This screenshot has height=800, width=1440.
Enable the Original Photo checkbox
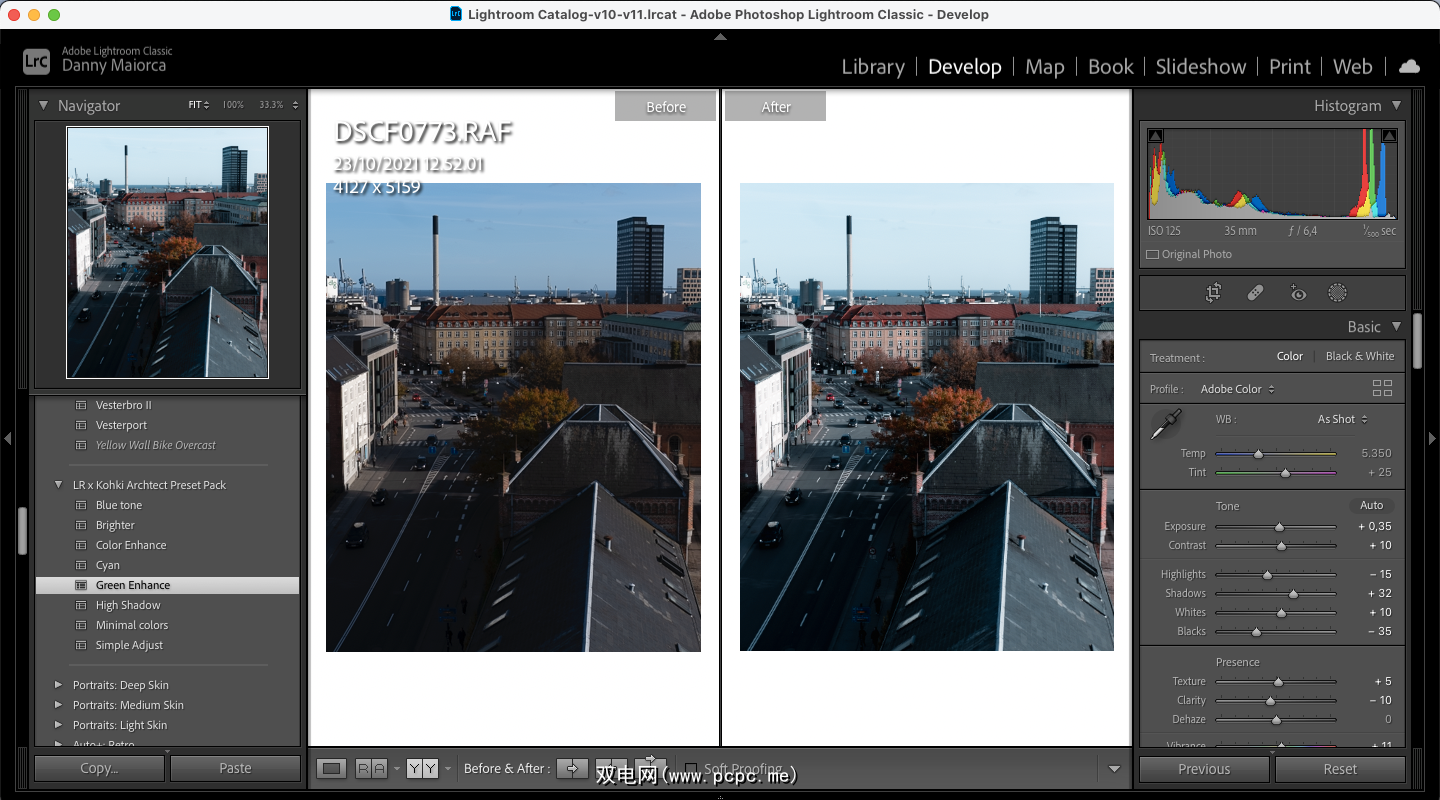[x=1153, y=254]
